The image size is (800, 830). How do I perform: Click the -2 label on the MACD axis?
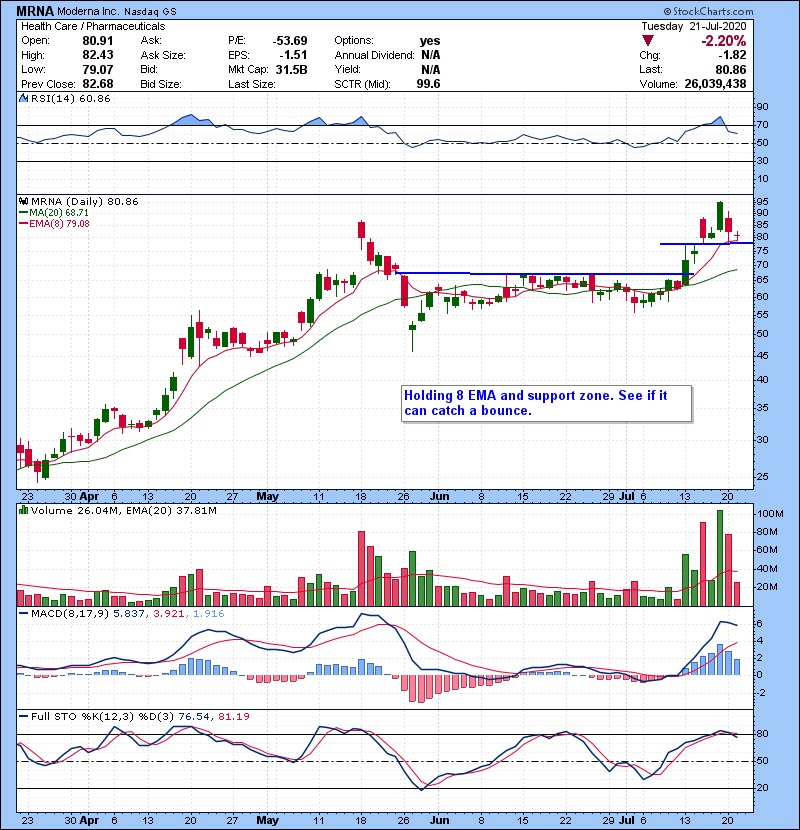(759, 693)
